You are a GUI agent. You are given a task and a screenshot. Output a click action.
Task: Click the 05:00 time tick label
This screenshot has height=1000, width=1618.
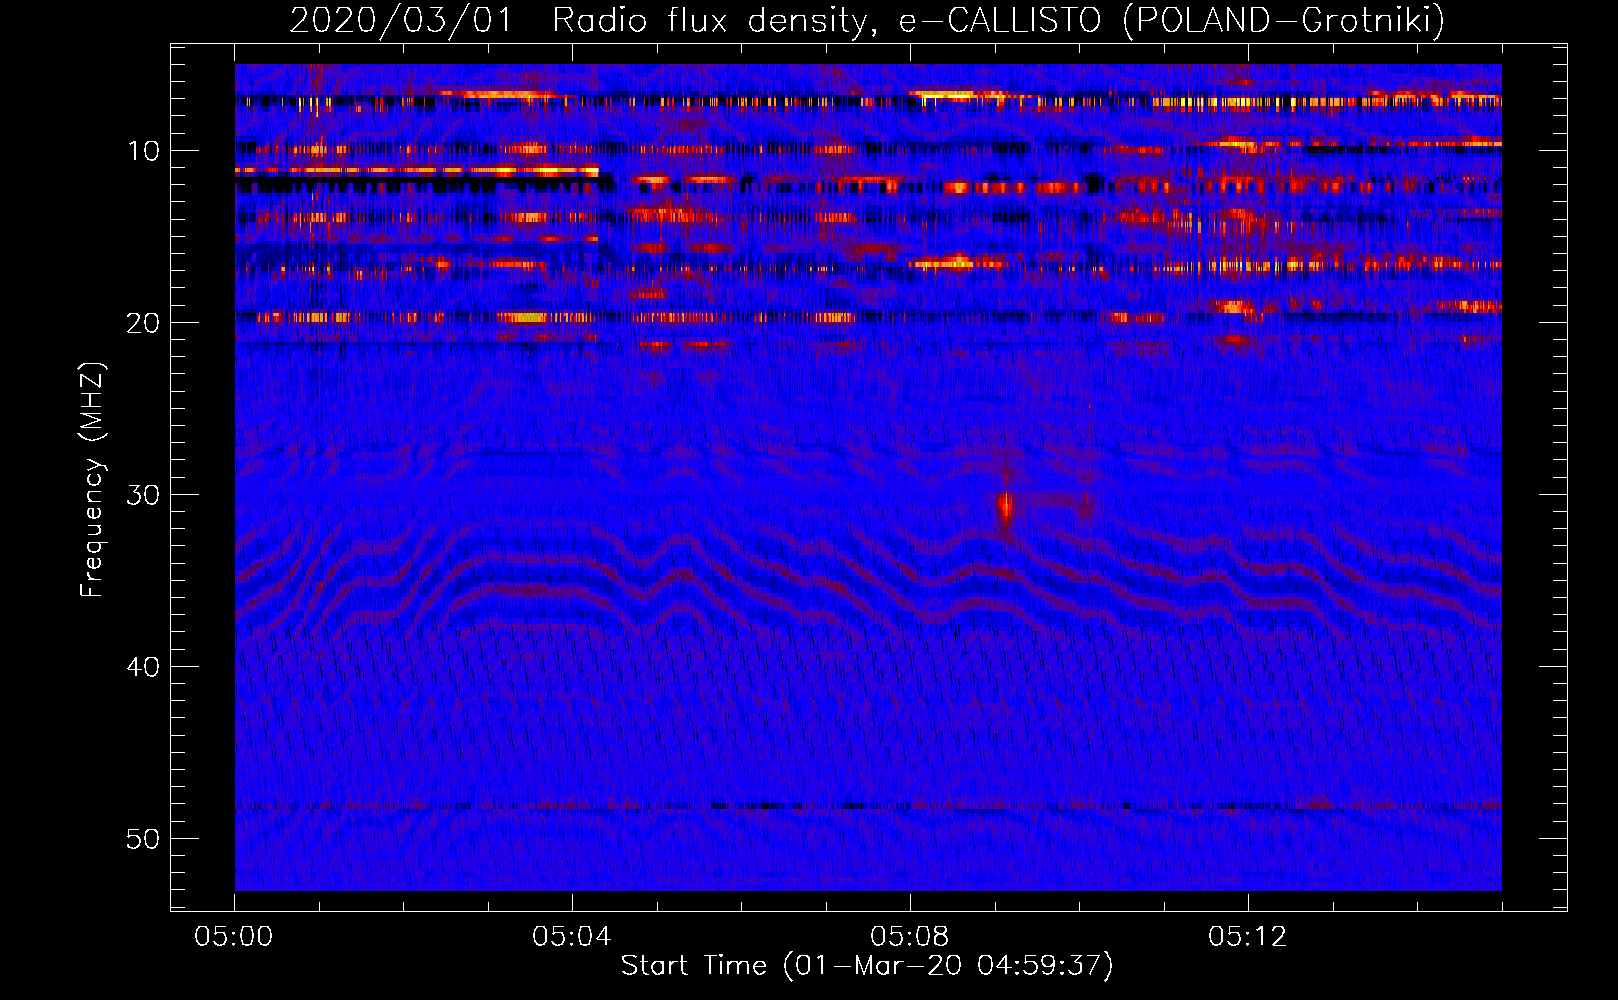234,937
